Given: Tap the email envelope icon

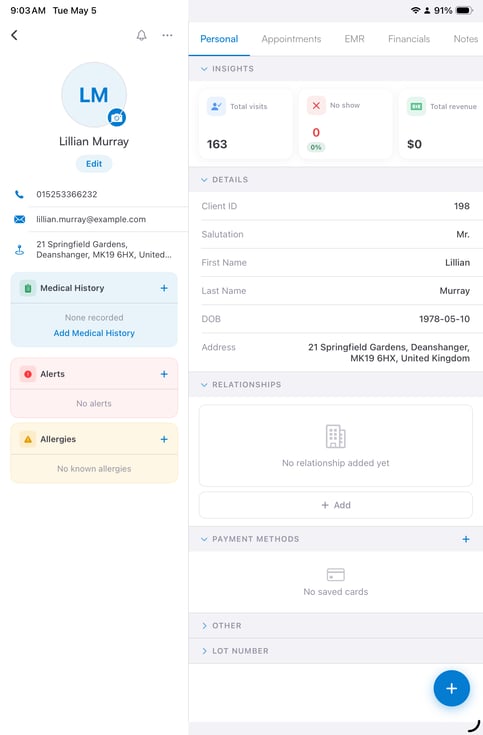Looking at the screenshot, I should pyautogui.click(x=19, y=219).
